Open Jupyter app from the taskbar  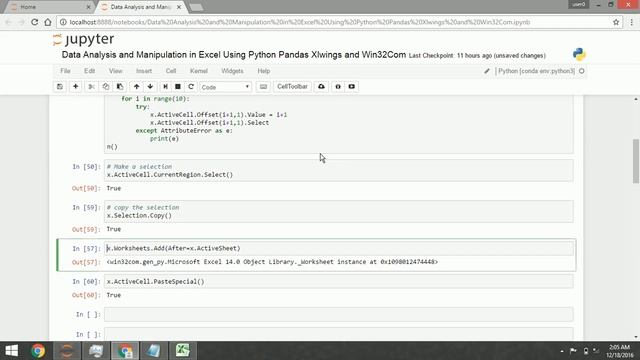[x=67, y=351]
